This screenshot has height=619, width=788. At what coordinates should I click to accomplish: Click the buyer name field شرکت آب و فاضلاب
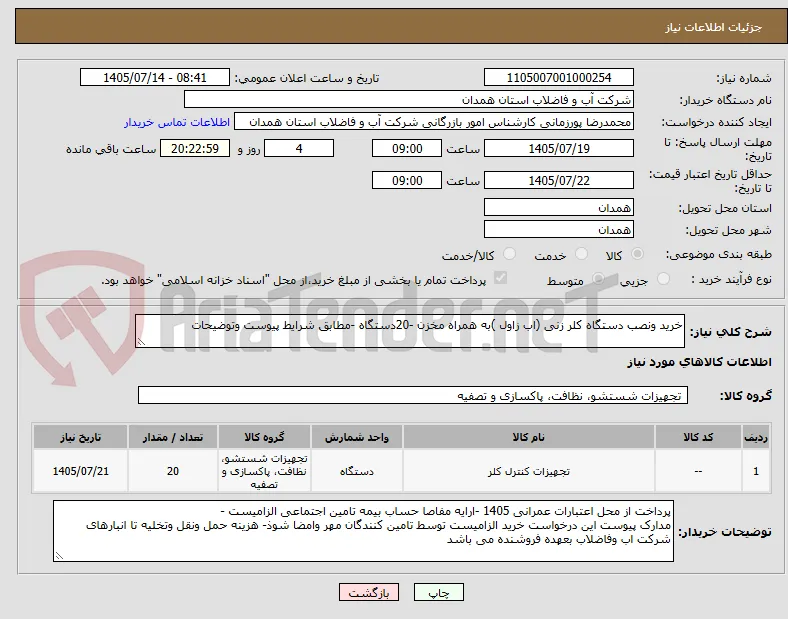tap(409, 99)
